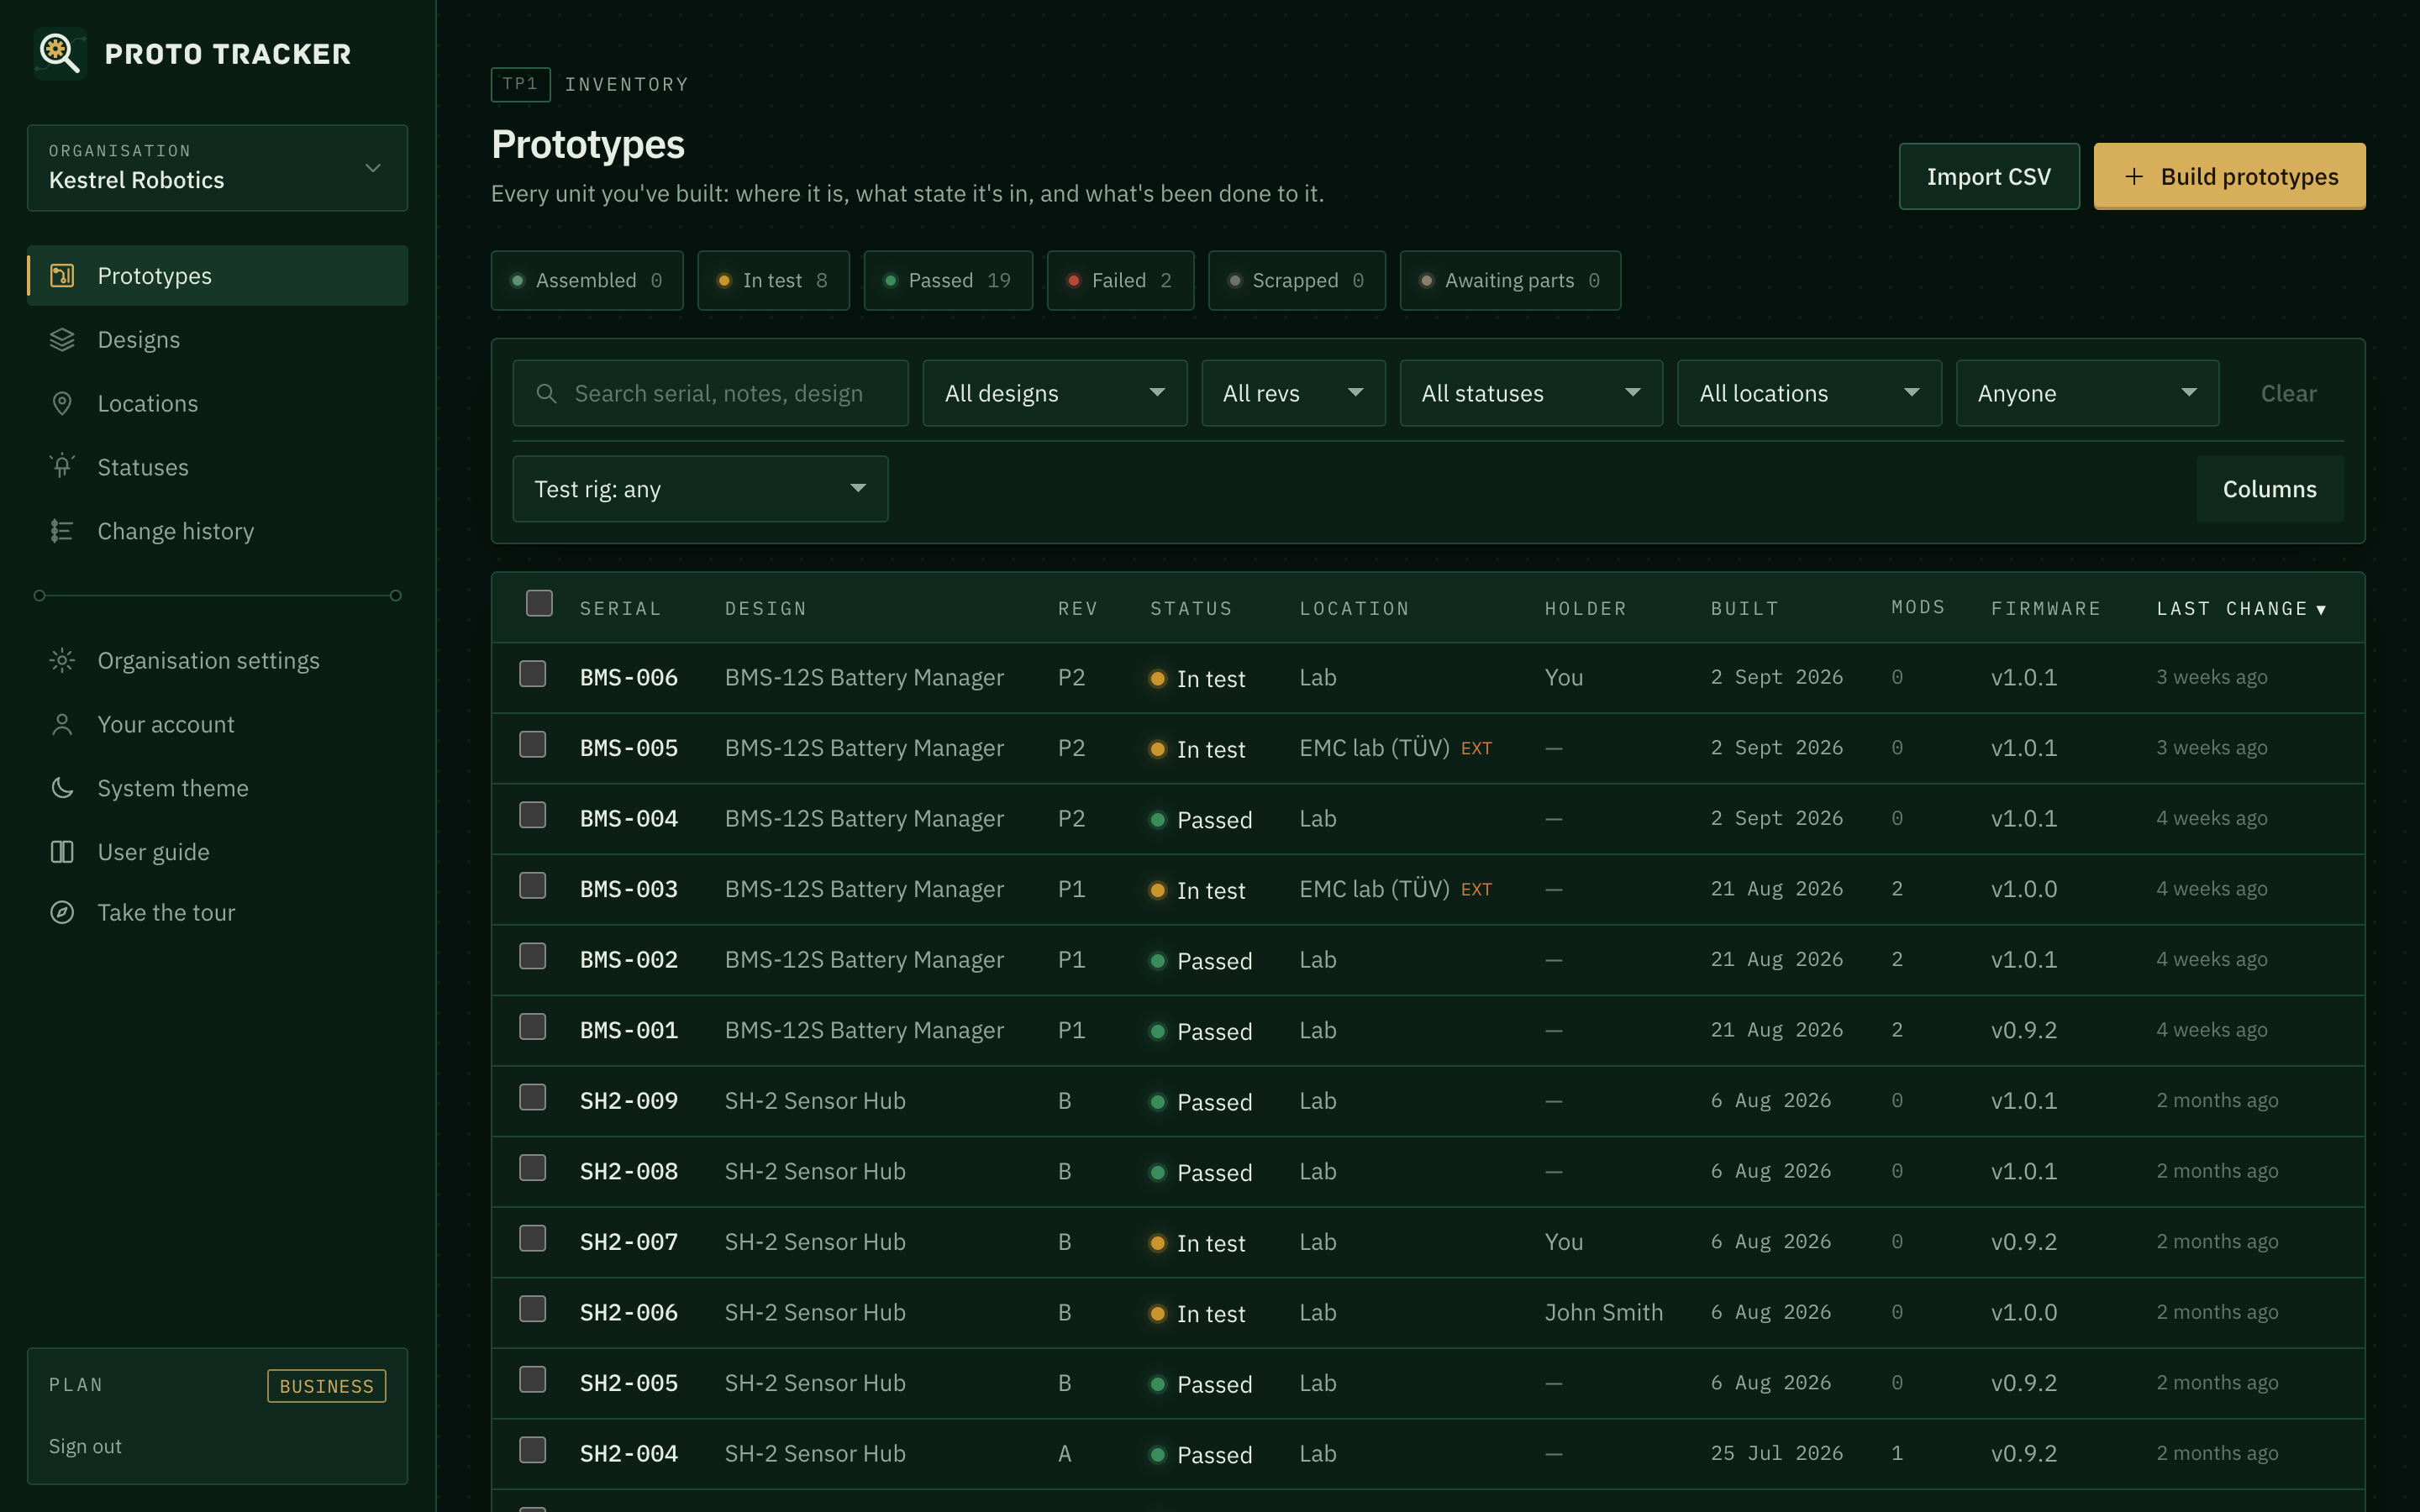Click the Proto Tracker magnifier logo icon

60,53
